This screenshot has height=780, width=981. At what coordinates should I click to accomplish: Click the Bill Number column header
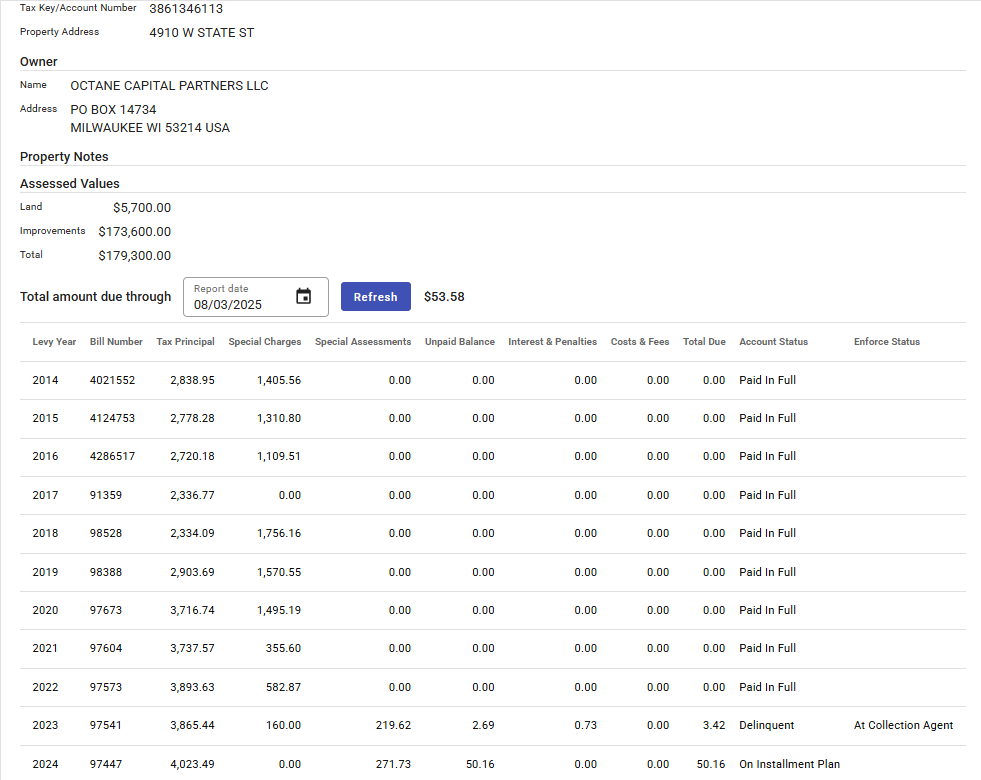(116, 342)
